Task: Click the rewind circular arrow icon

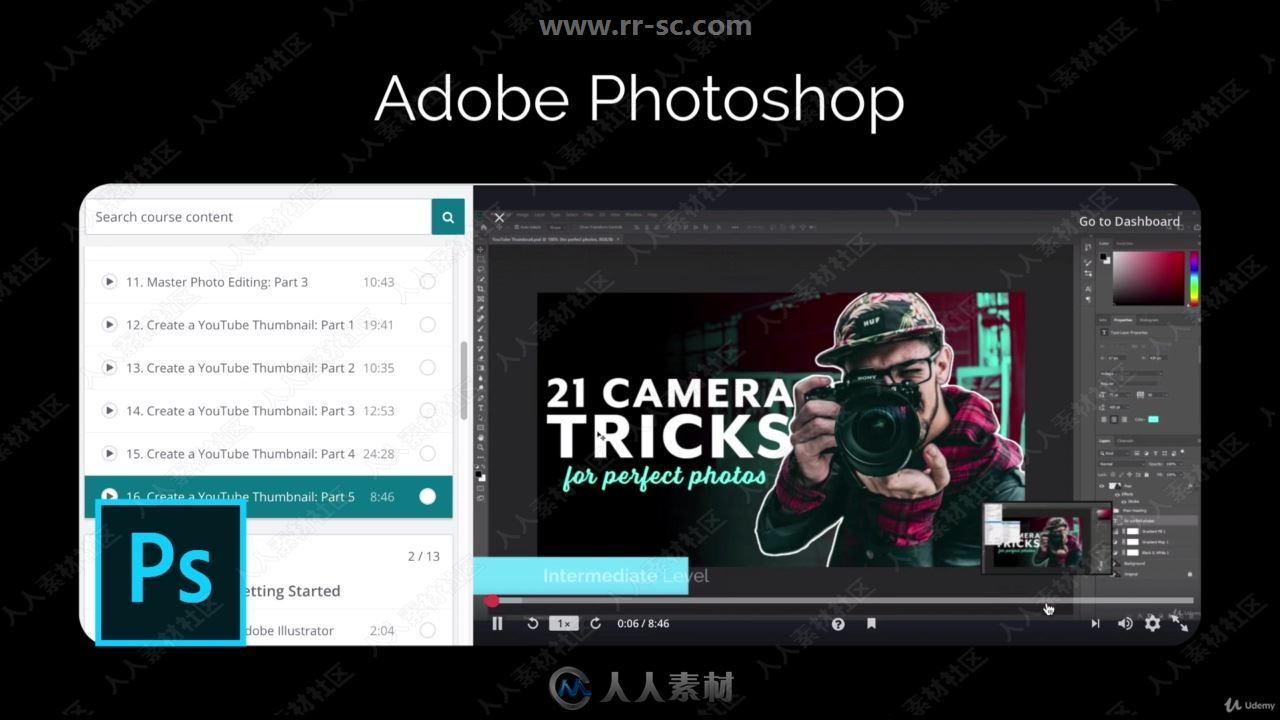Action: [532, 623]
